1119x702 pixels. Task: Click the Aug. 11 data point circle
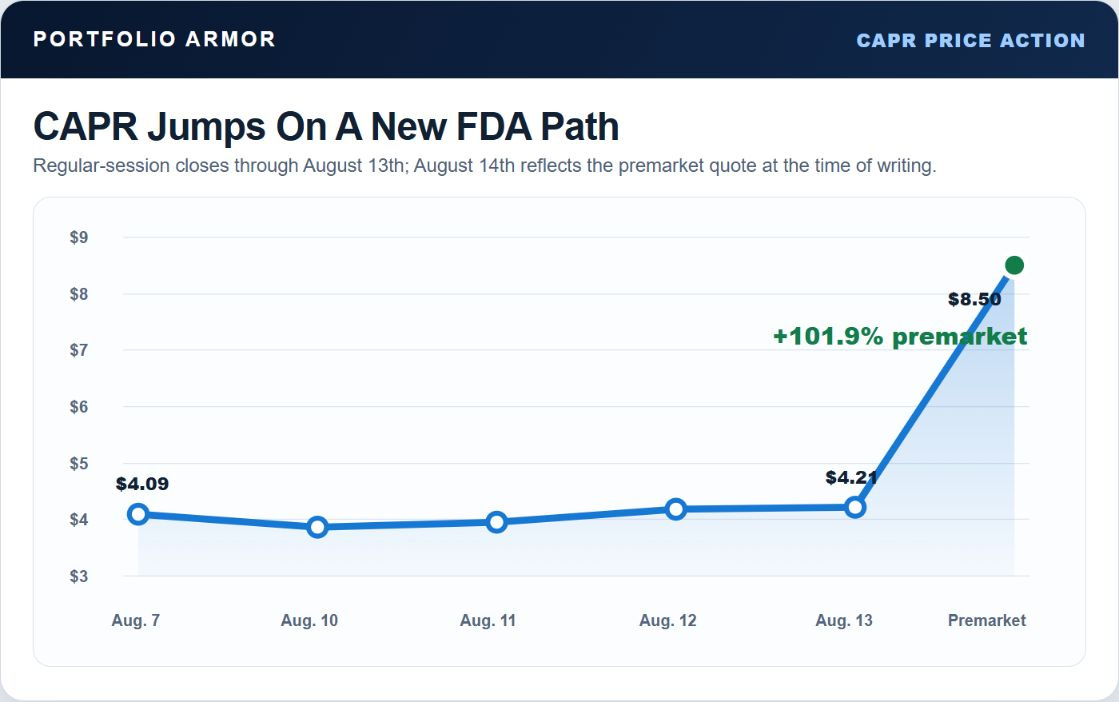point(497,522)
